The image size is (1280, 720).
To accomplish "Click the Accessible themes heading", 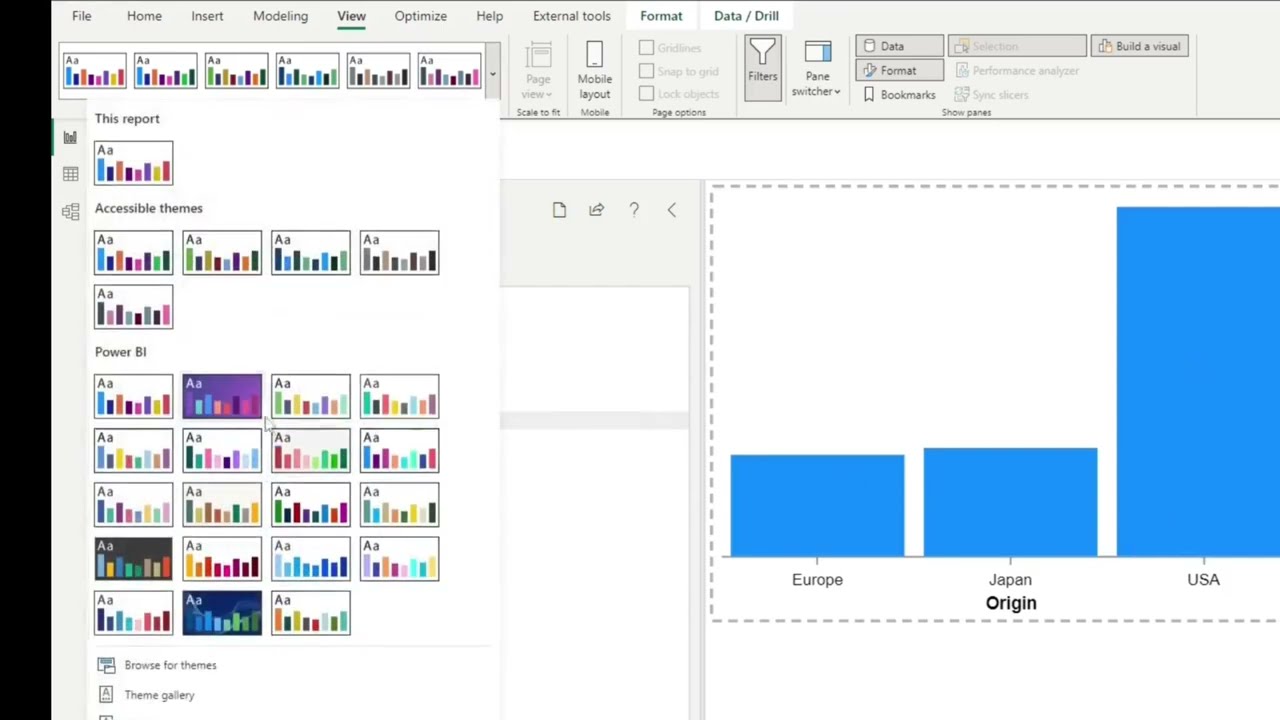I will pyautogui.click(x=148, y=208).
